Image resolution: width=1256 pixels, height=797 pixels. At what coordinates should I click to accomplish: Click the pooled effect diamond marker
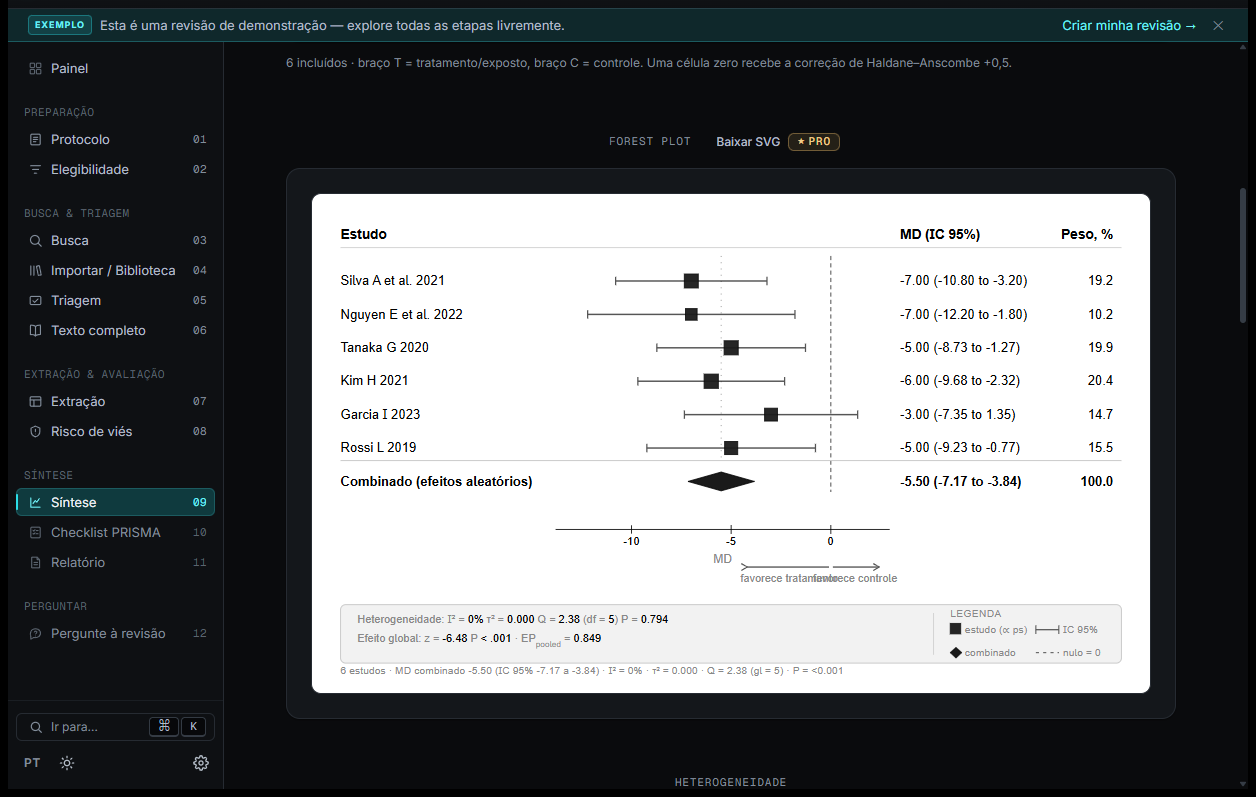pyautogui.click(x=721, y=482)
